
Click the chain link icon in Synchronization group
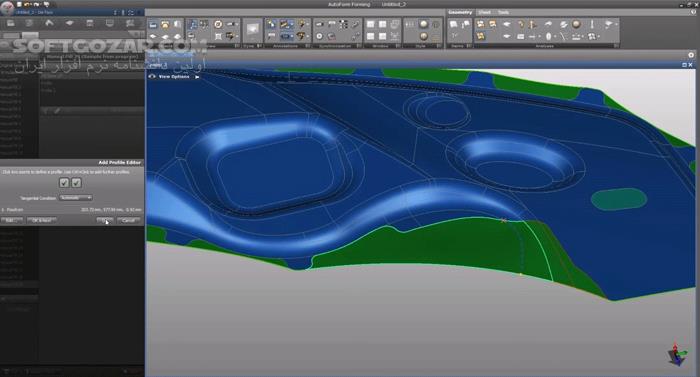(355, 25)
